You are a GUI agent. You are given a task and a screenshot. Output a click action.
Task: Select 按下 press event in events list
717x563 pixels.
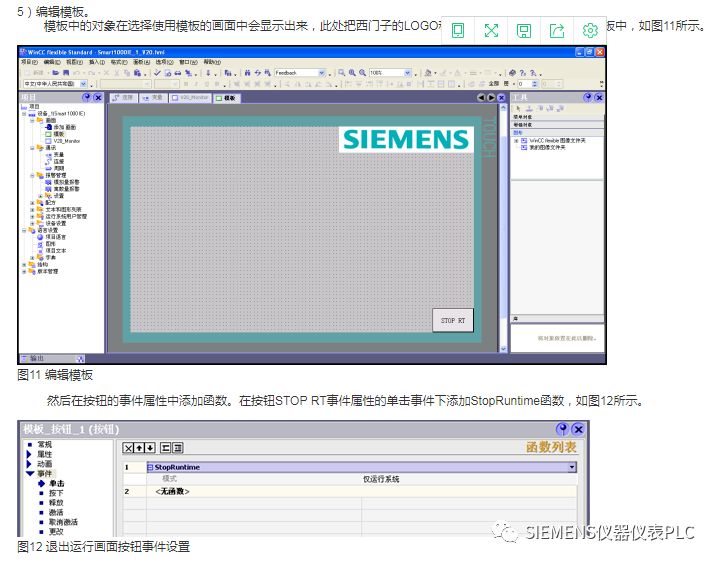[56, 493]
